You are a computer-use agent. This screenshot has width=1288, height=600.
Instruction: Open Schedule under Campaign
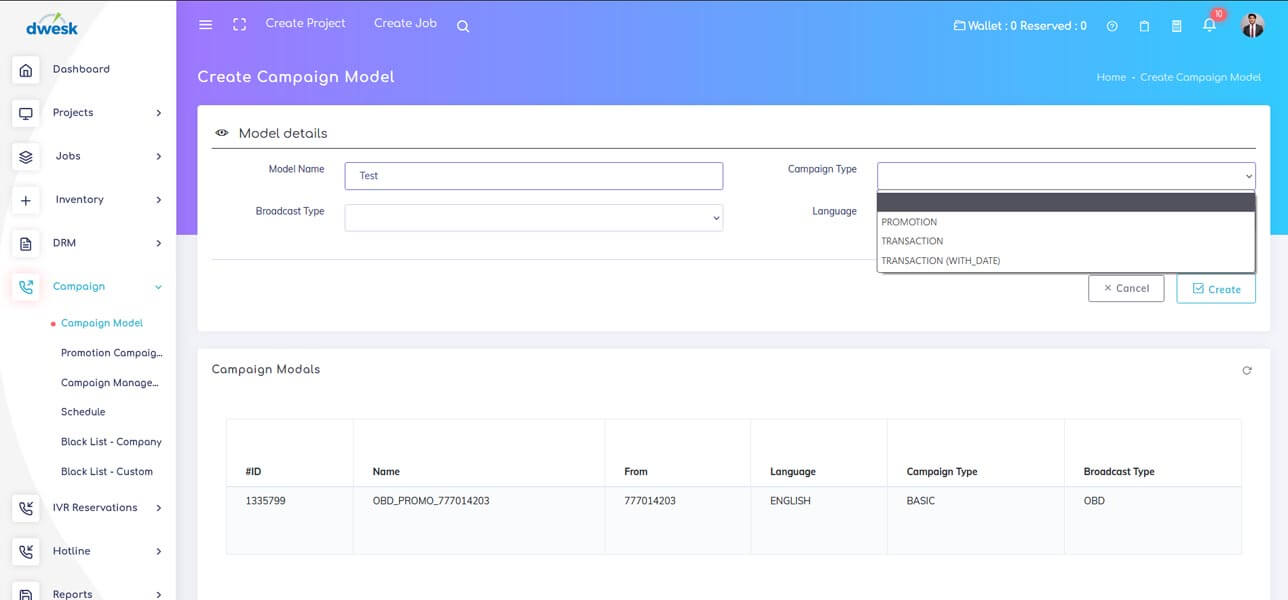coord(83,412)
